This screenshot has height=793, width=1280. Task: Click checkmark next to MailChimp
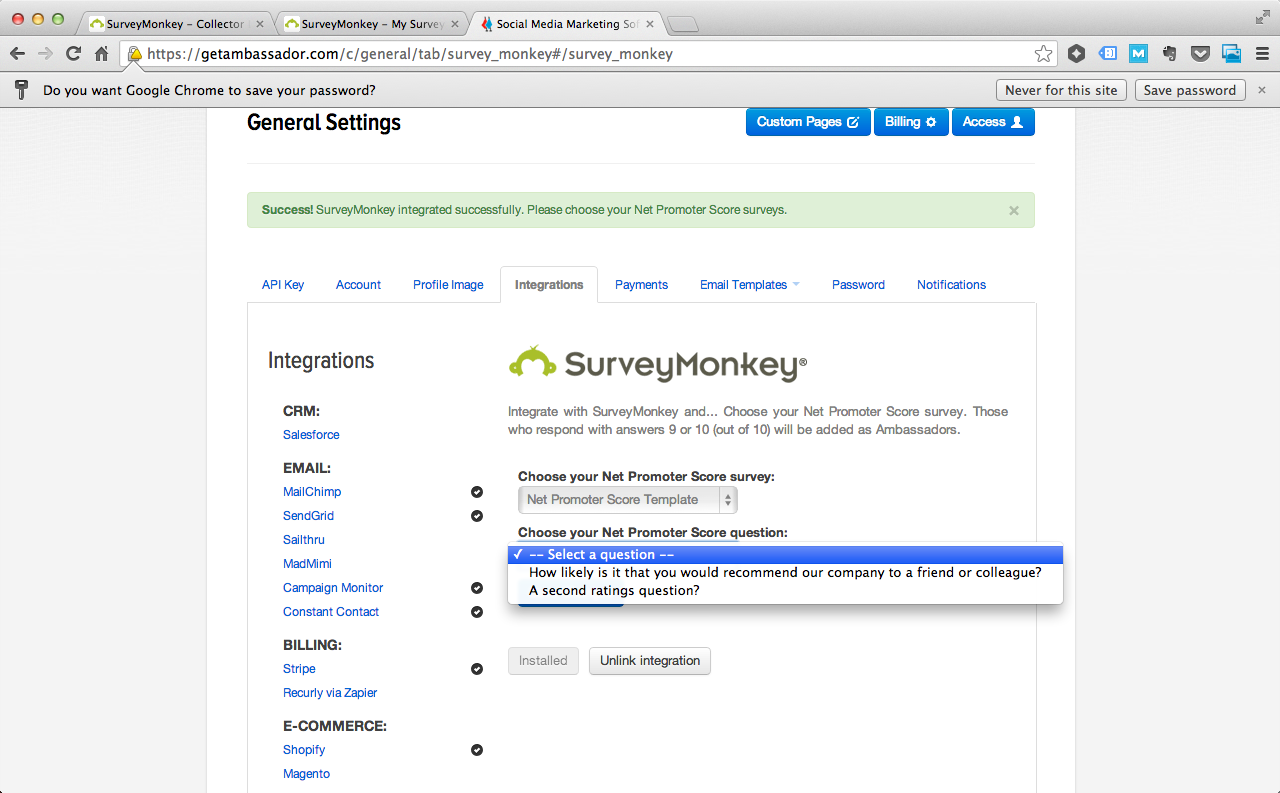(477, 492)
